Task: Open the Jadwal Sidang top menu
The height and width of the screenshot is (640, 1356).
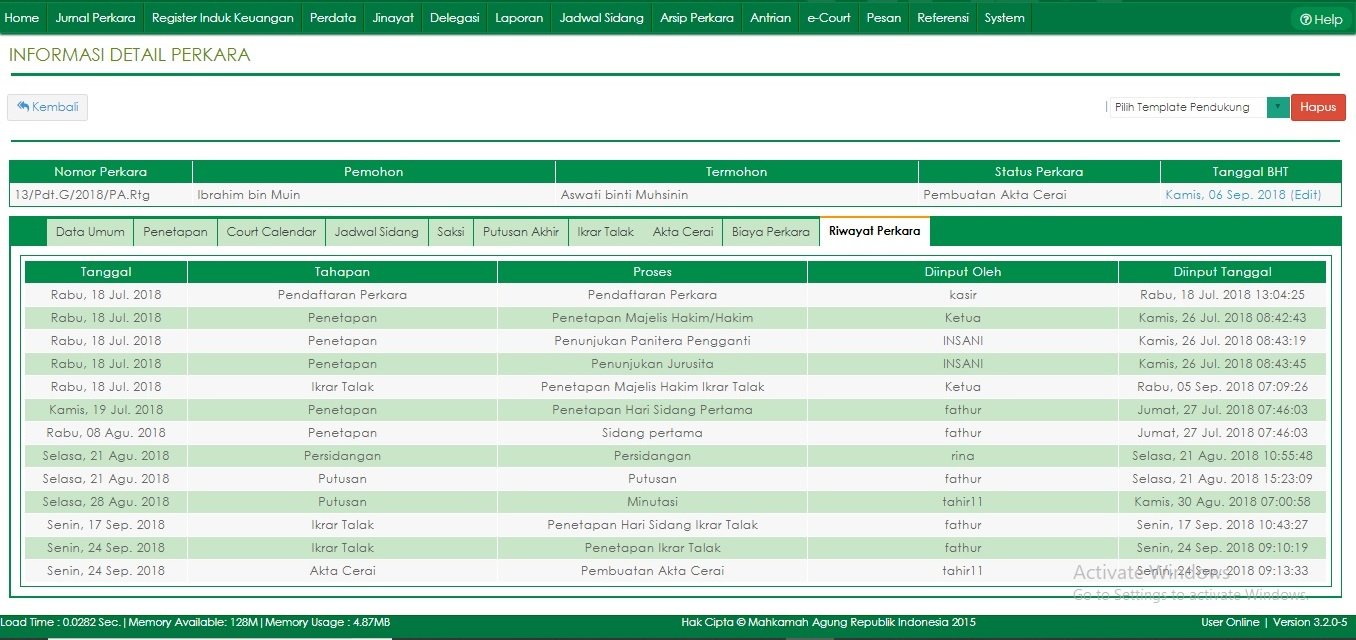Action: click(601, 18)
